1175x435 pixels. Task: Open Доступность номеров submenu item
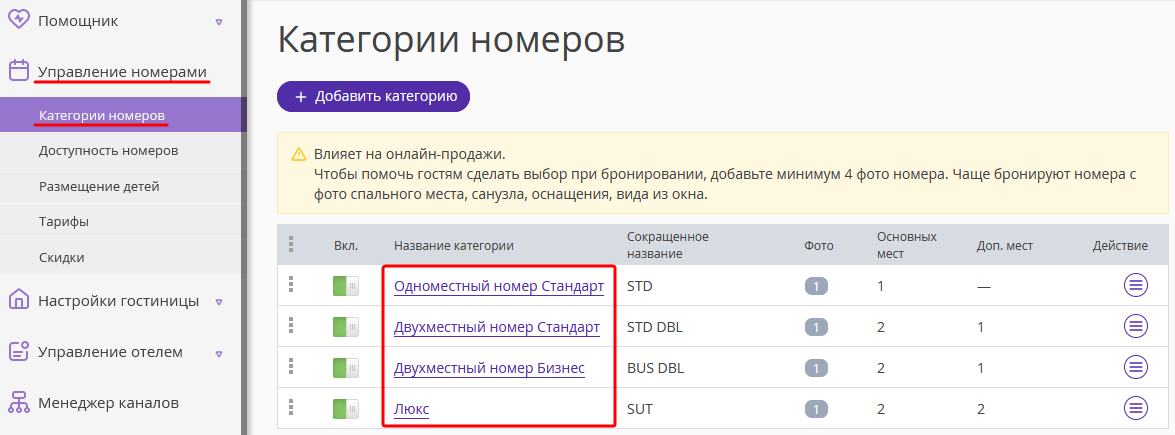click(123, 151)
